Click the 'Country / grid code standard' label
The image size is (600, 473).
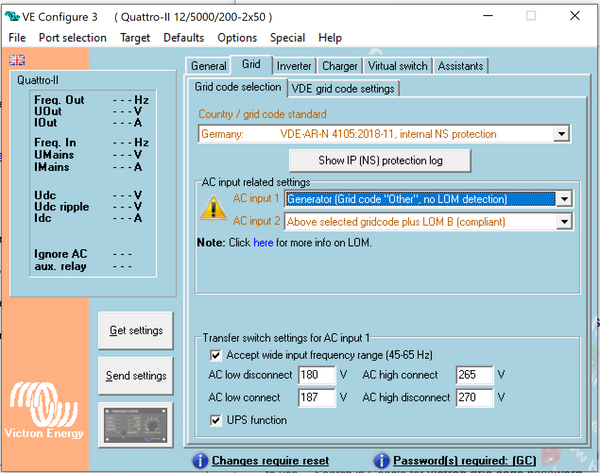[x=262, y=114]
